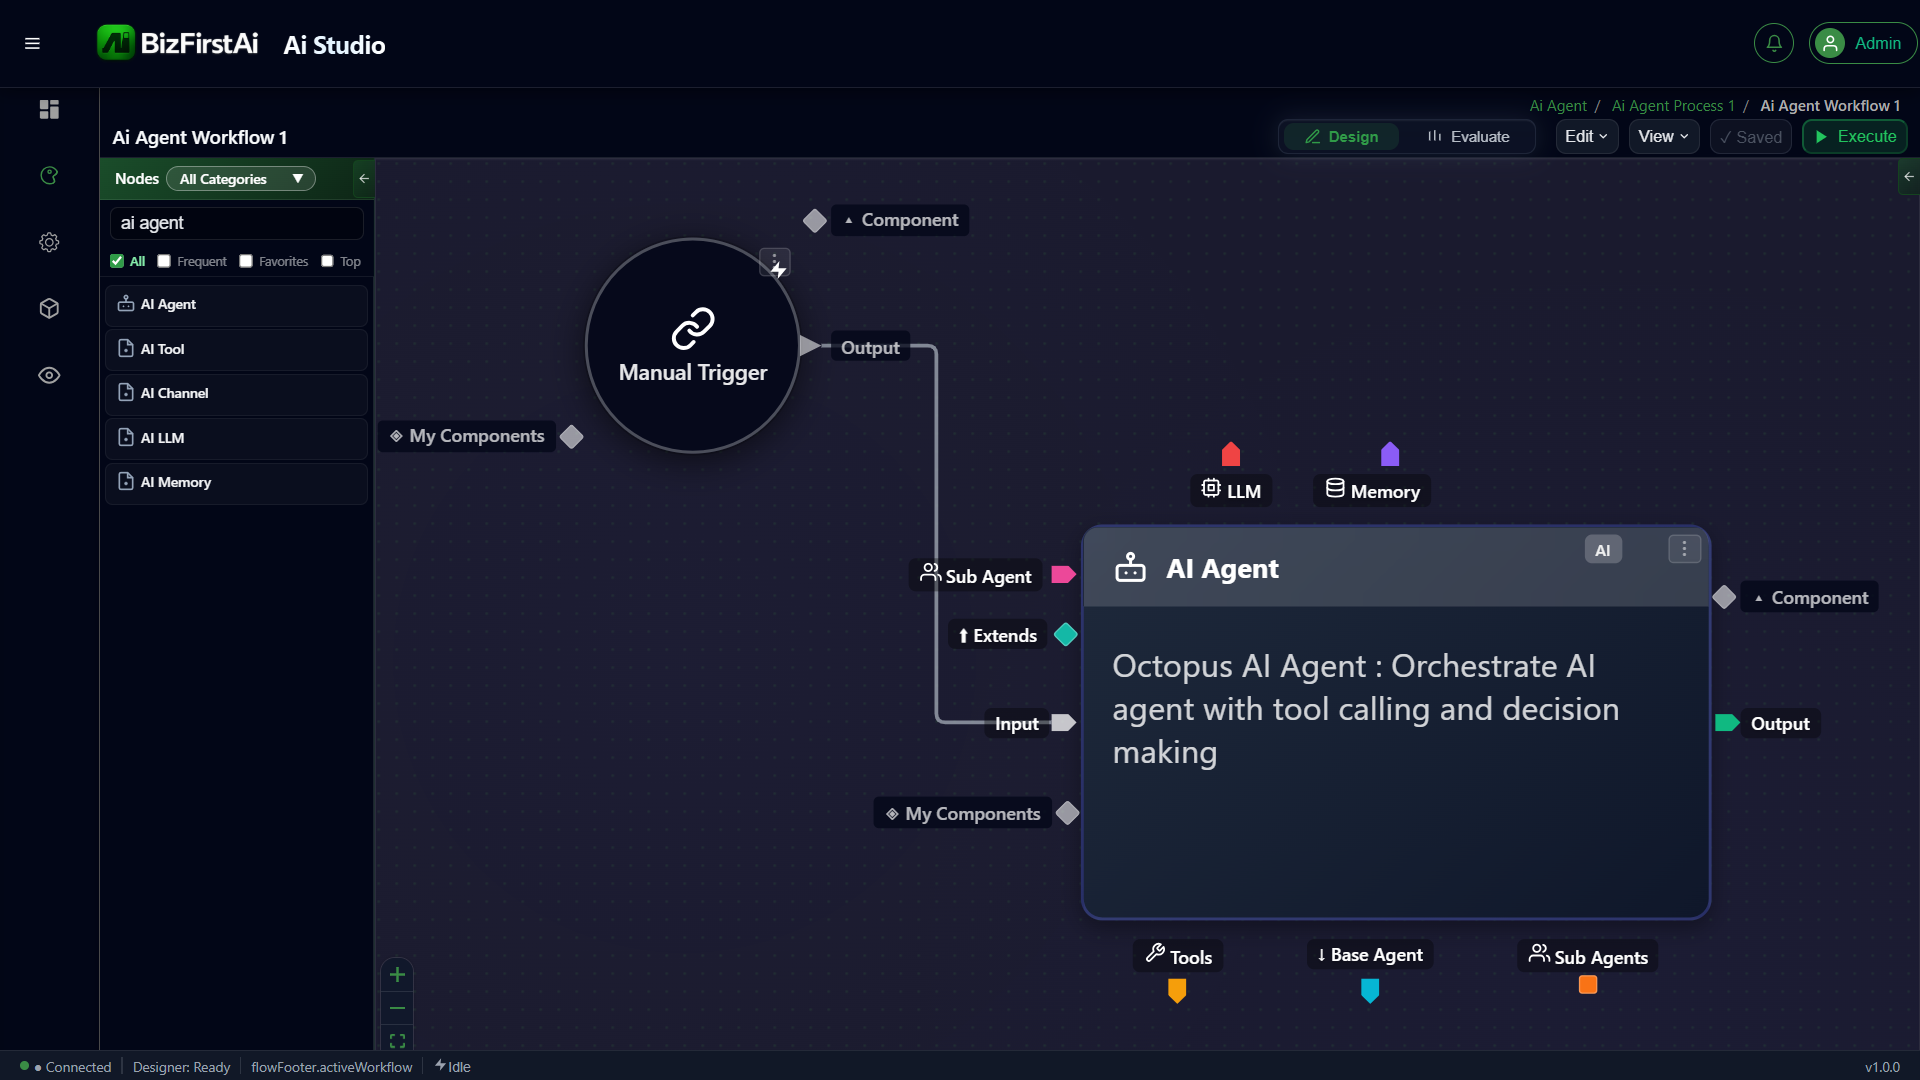
Task: Toggle the All filter checkbox
Action: (x=117, y=261)
